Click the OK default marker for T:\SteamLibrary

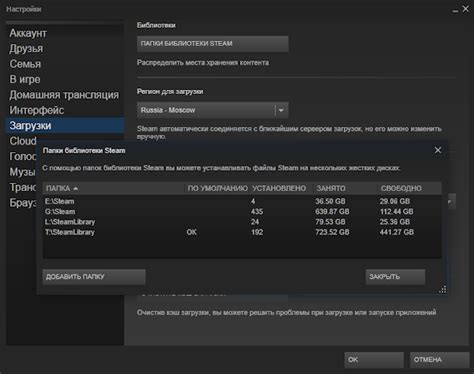tap(191, 232)
